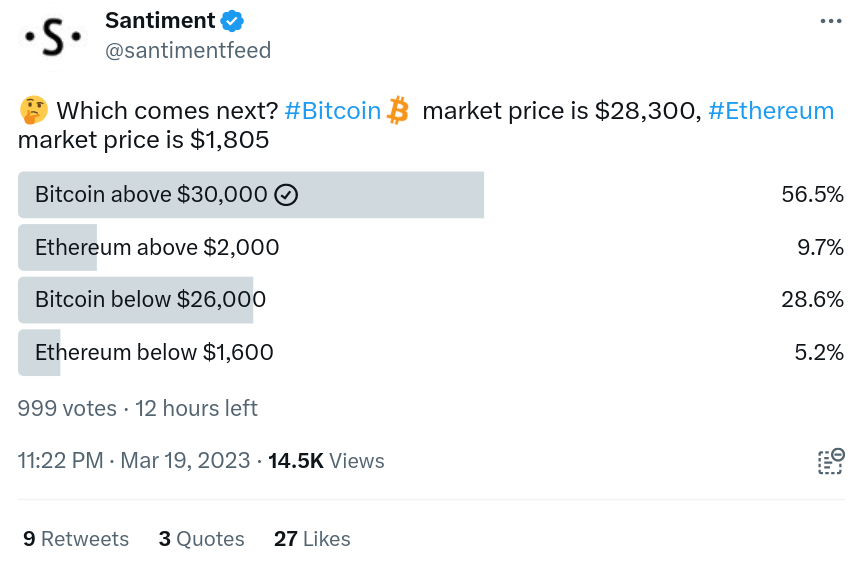Open the three-dot more options menu
Viewport: 864px width, 567px height.
point(830,21)
